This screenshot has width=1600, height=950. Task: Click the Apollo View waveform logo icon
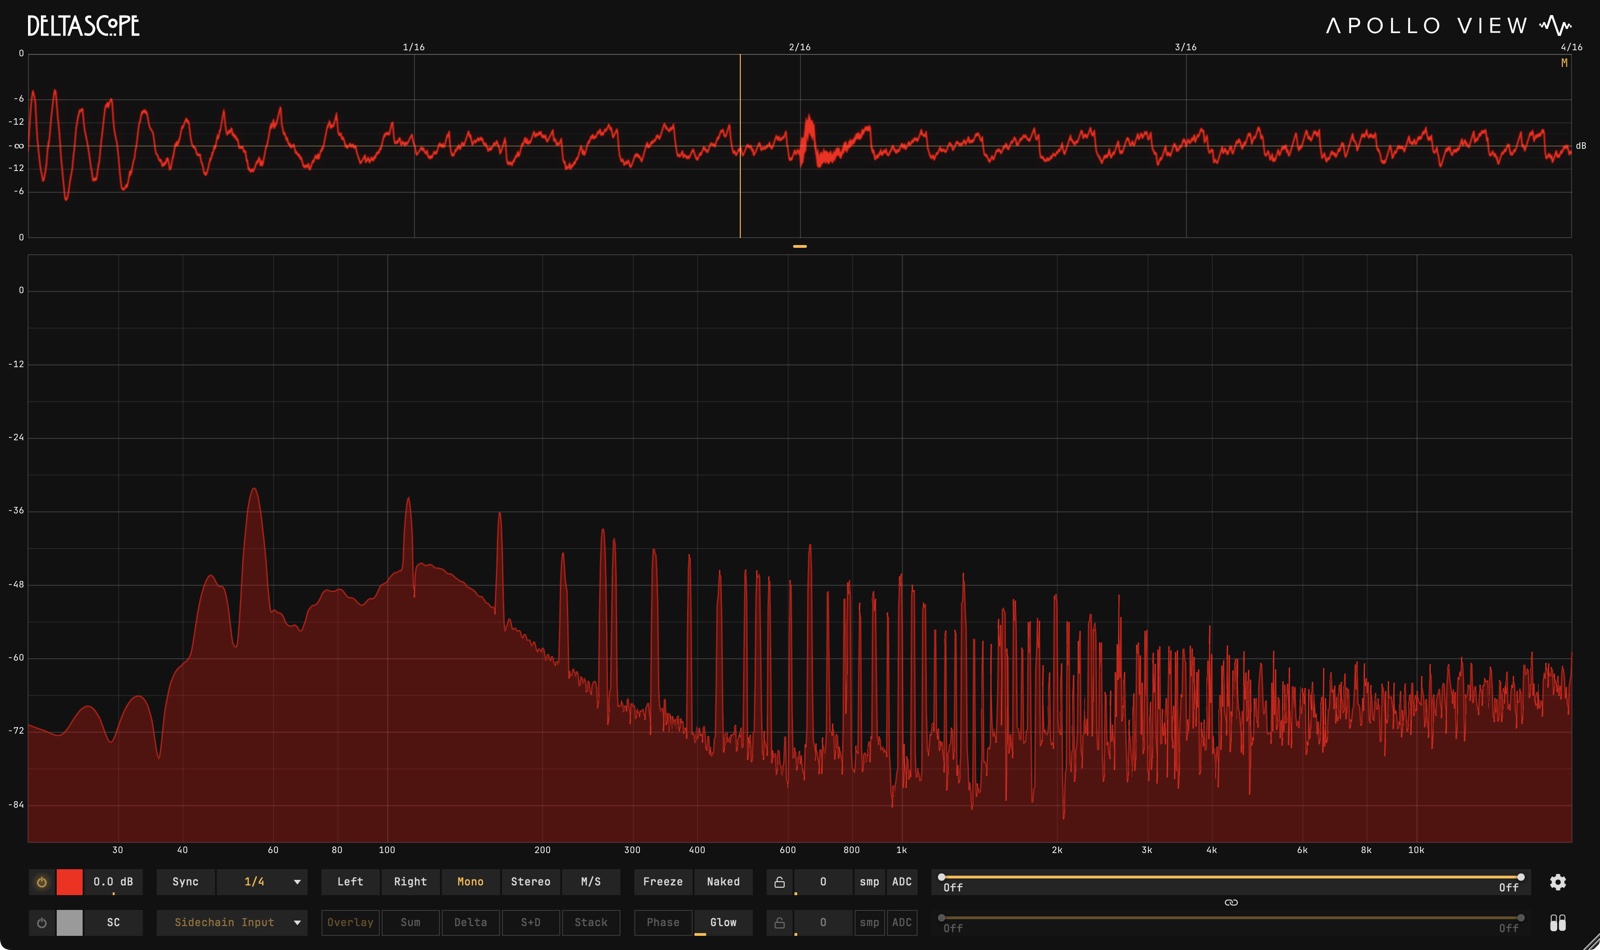[x=1556, y=25]
